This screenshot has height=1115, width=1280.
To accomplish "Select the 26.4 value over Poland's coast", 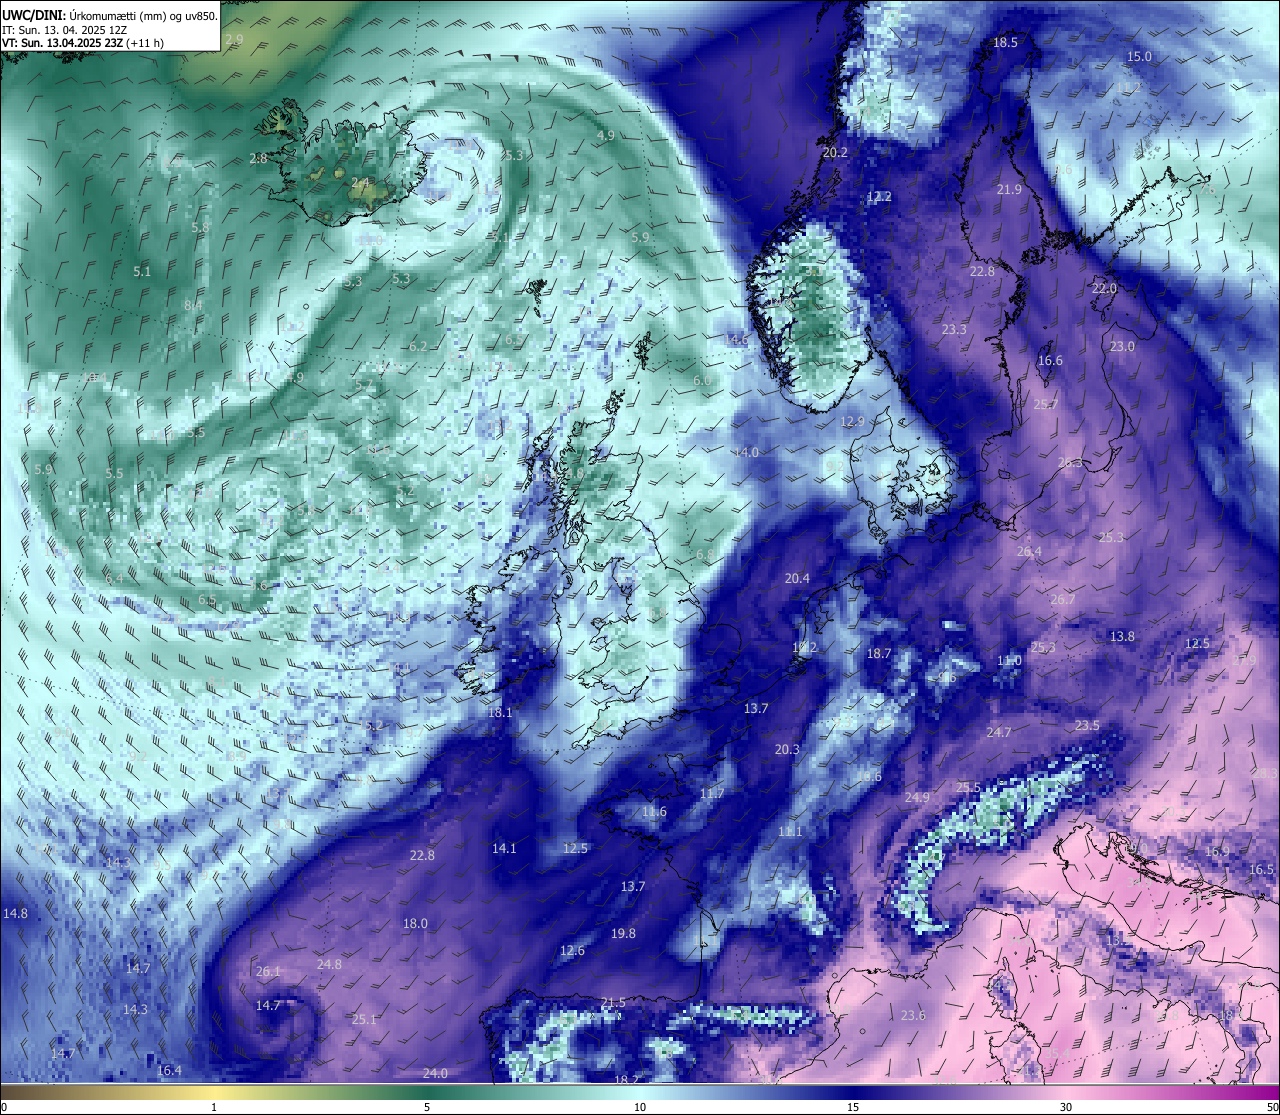I will click(1029, 551).
